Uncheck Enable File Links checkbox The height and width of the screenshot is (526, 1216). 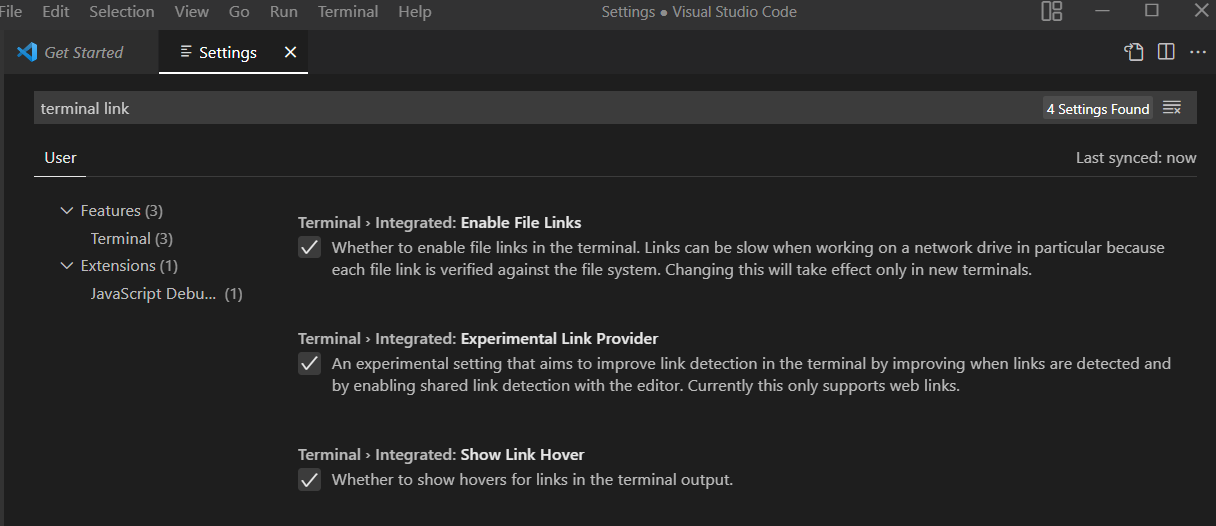click(310, 248)
